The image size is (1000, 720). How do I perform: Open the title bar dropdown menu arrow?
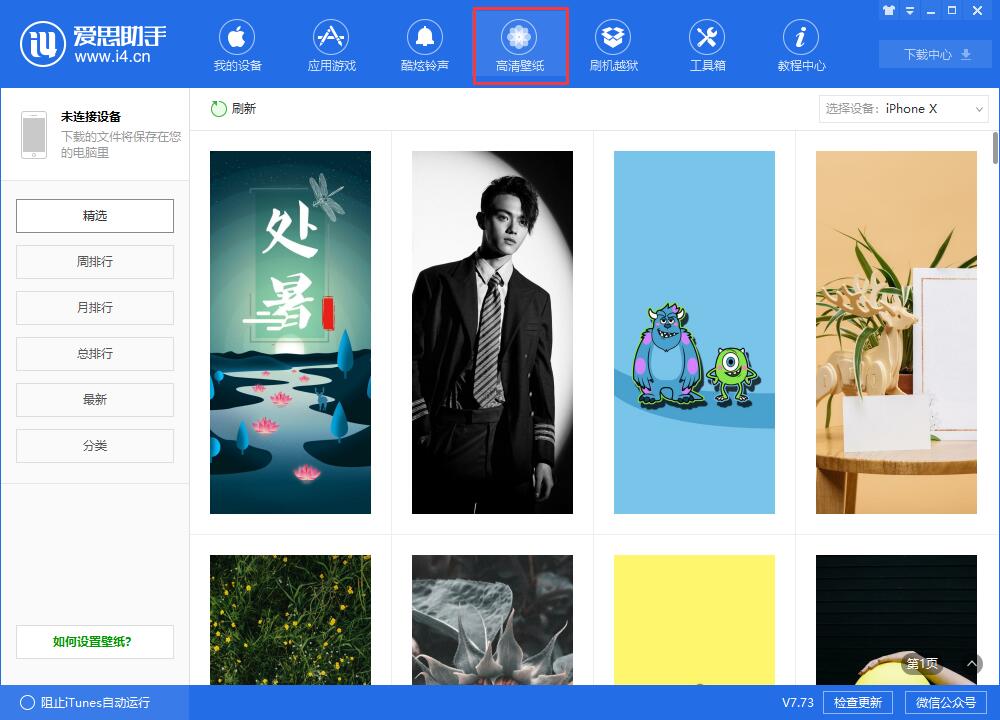[x=909, y=11]
